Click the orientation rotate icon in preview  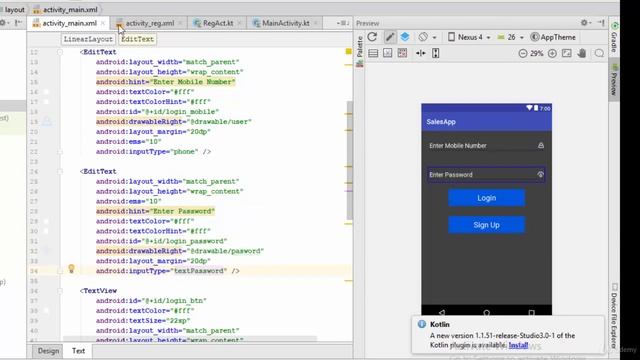point(423,37)
